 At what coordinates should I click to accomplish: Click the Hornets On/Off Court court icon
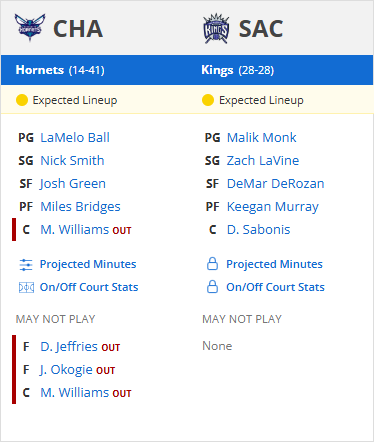[x=26, y=287]
